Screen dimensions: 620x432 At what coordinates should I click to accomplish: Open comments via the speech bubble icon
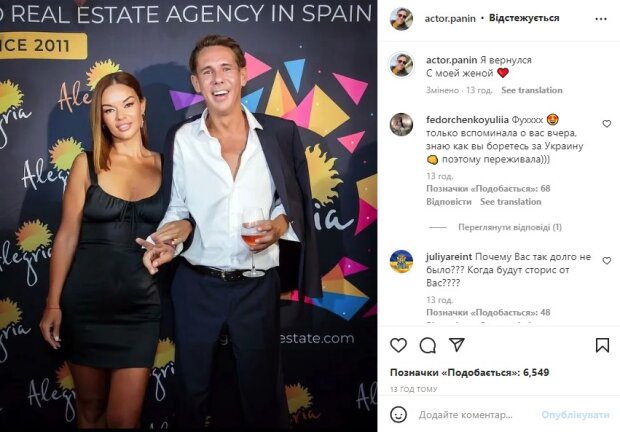click(427, 345)
